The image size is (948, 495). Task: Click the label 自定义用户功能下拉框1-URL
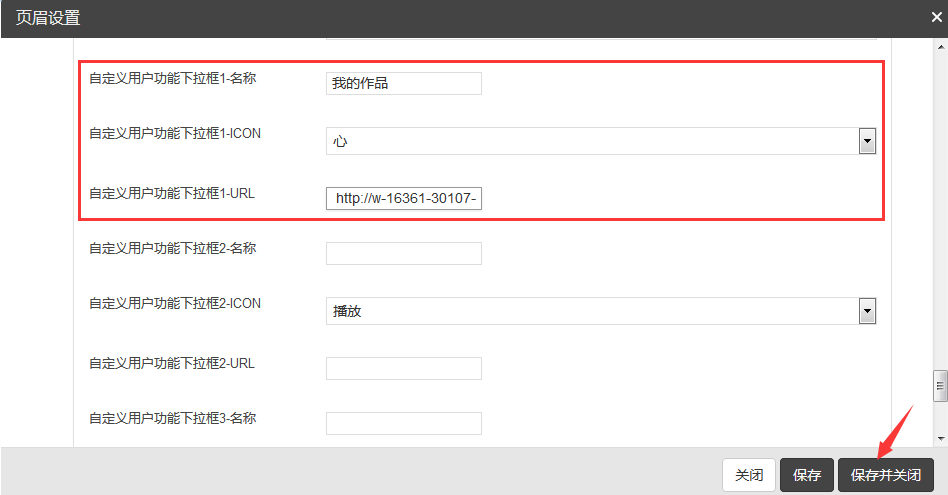[x=172, y=193]
